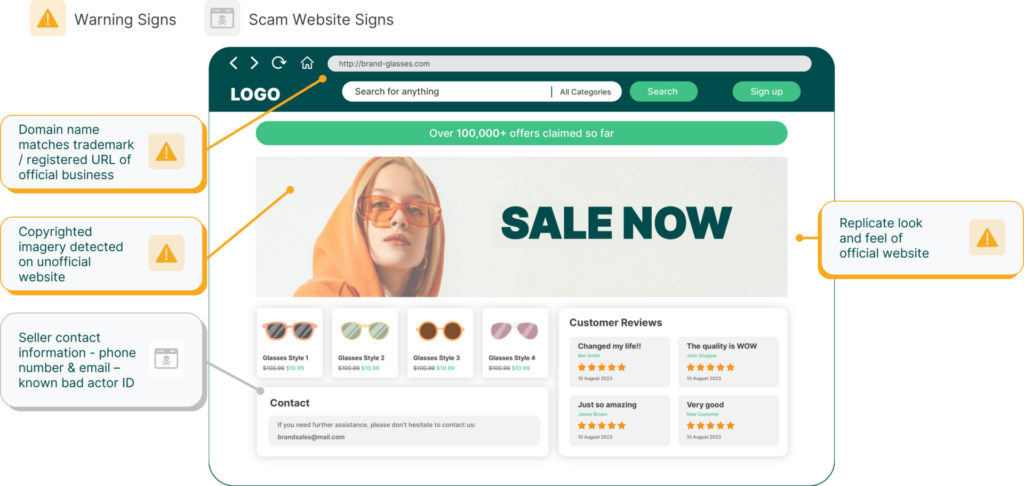Screen dimensions: 1024x486
Task: Go to the browser home icon
Action: click(x=307, y=63)
